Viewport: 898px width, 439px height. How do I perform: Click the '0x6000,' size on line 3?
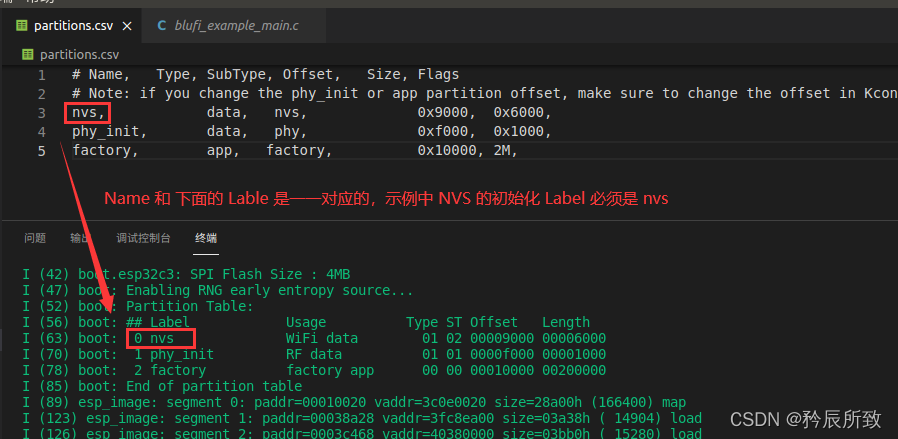coord(522,113)
